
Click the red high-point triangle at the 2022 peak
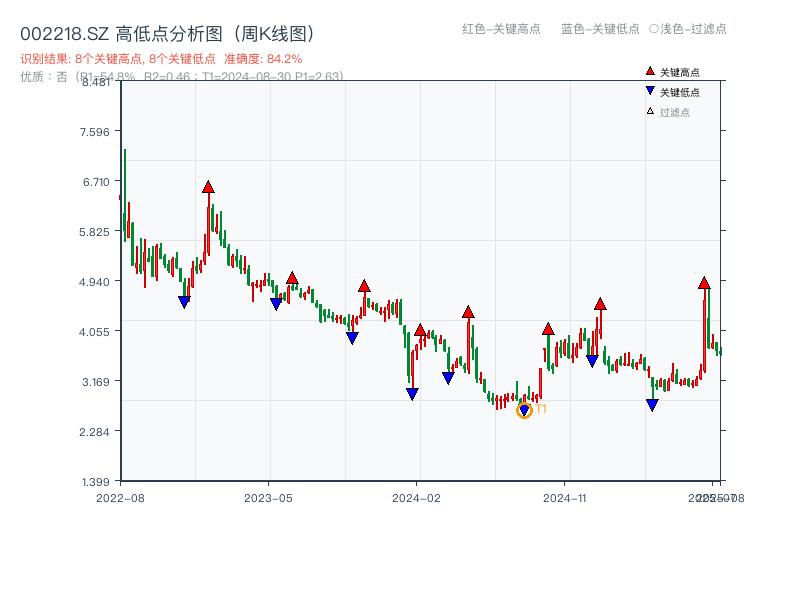[x=209, y=185]
